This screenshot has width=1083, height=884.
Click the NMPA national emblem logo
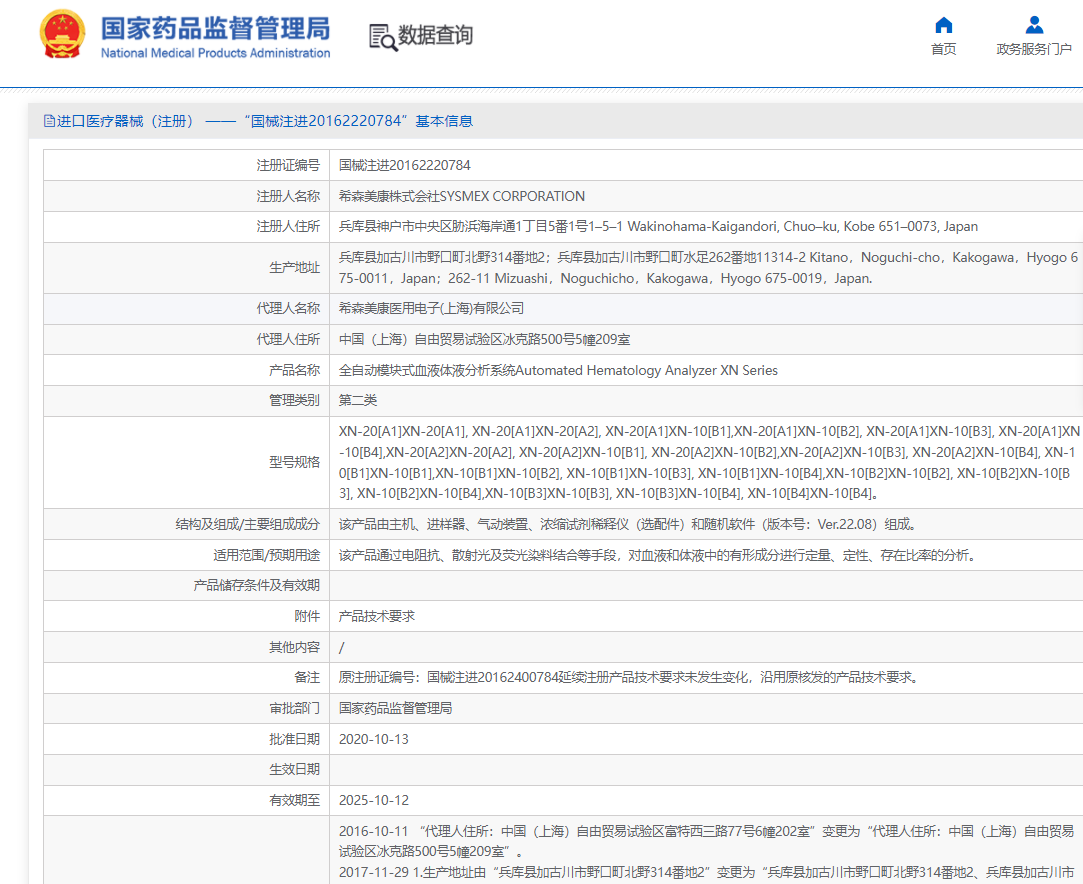[x=62, y=34]
